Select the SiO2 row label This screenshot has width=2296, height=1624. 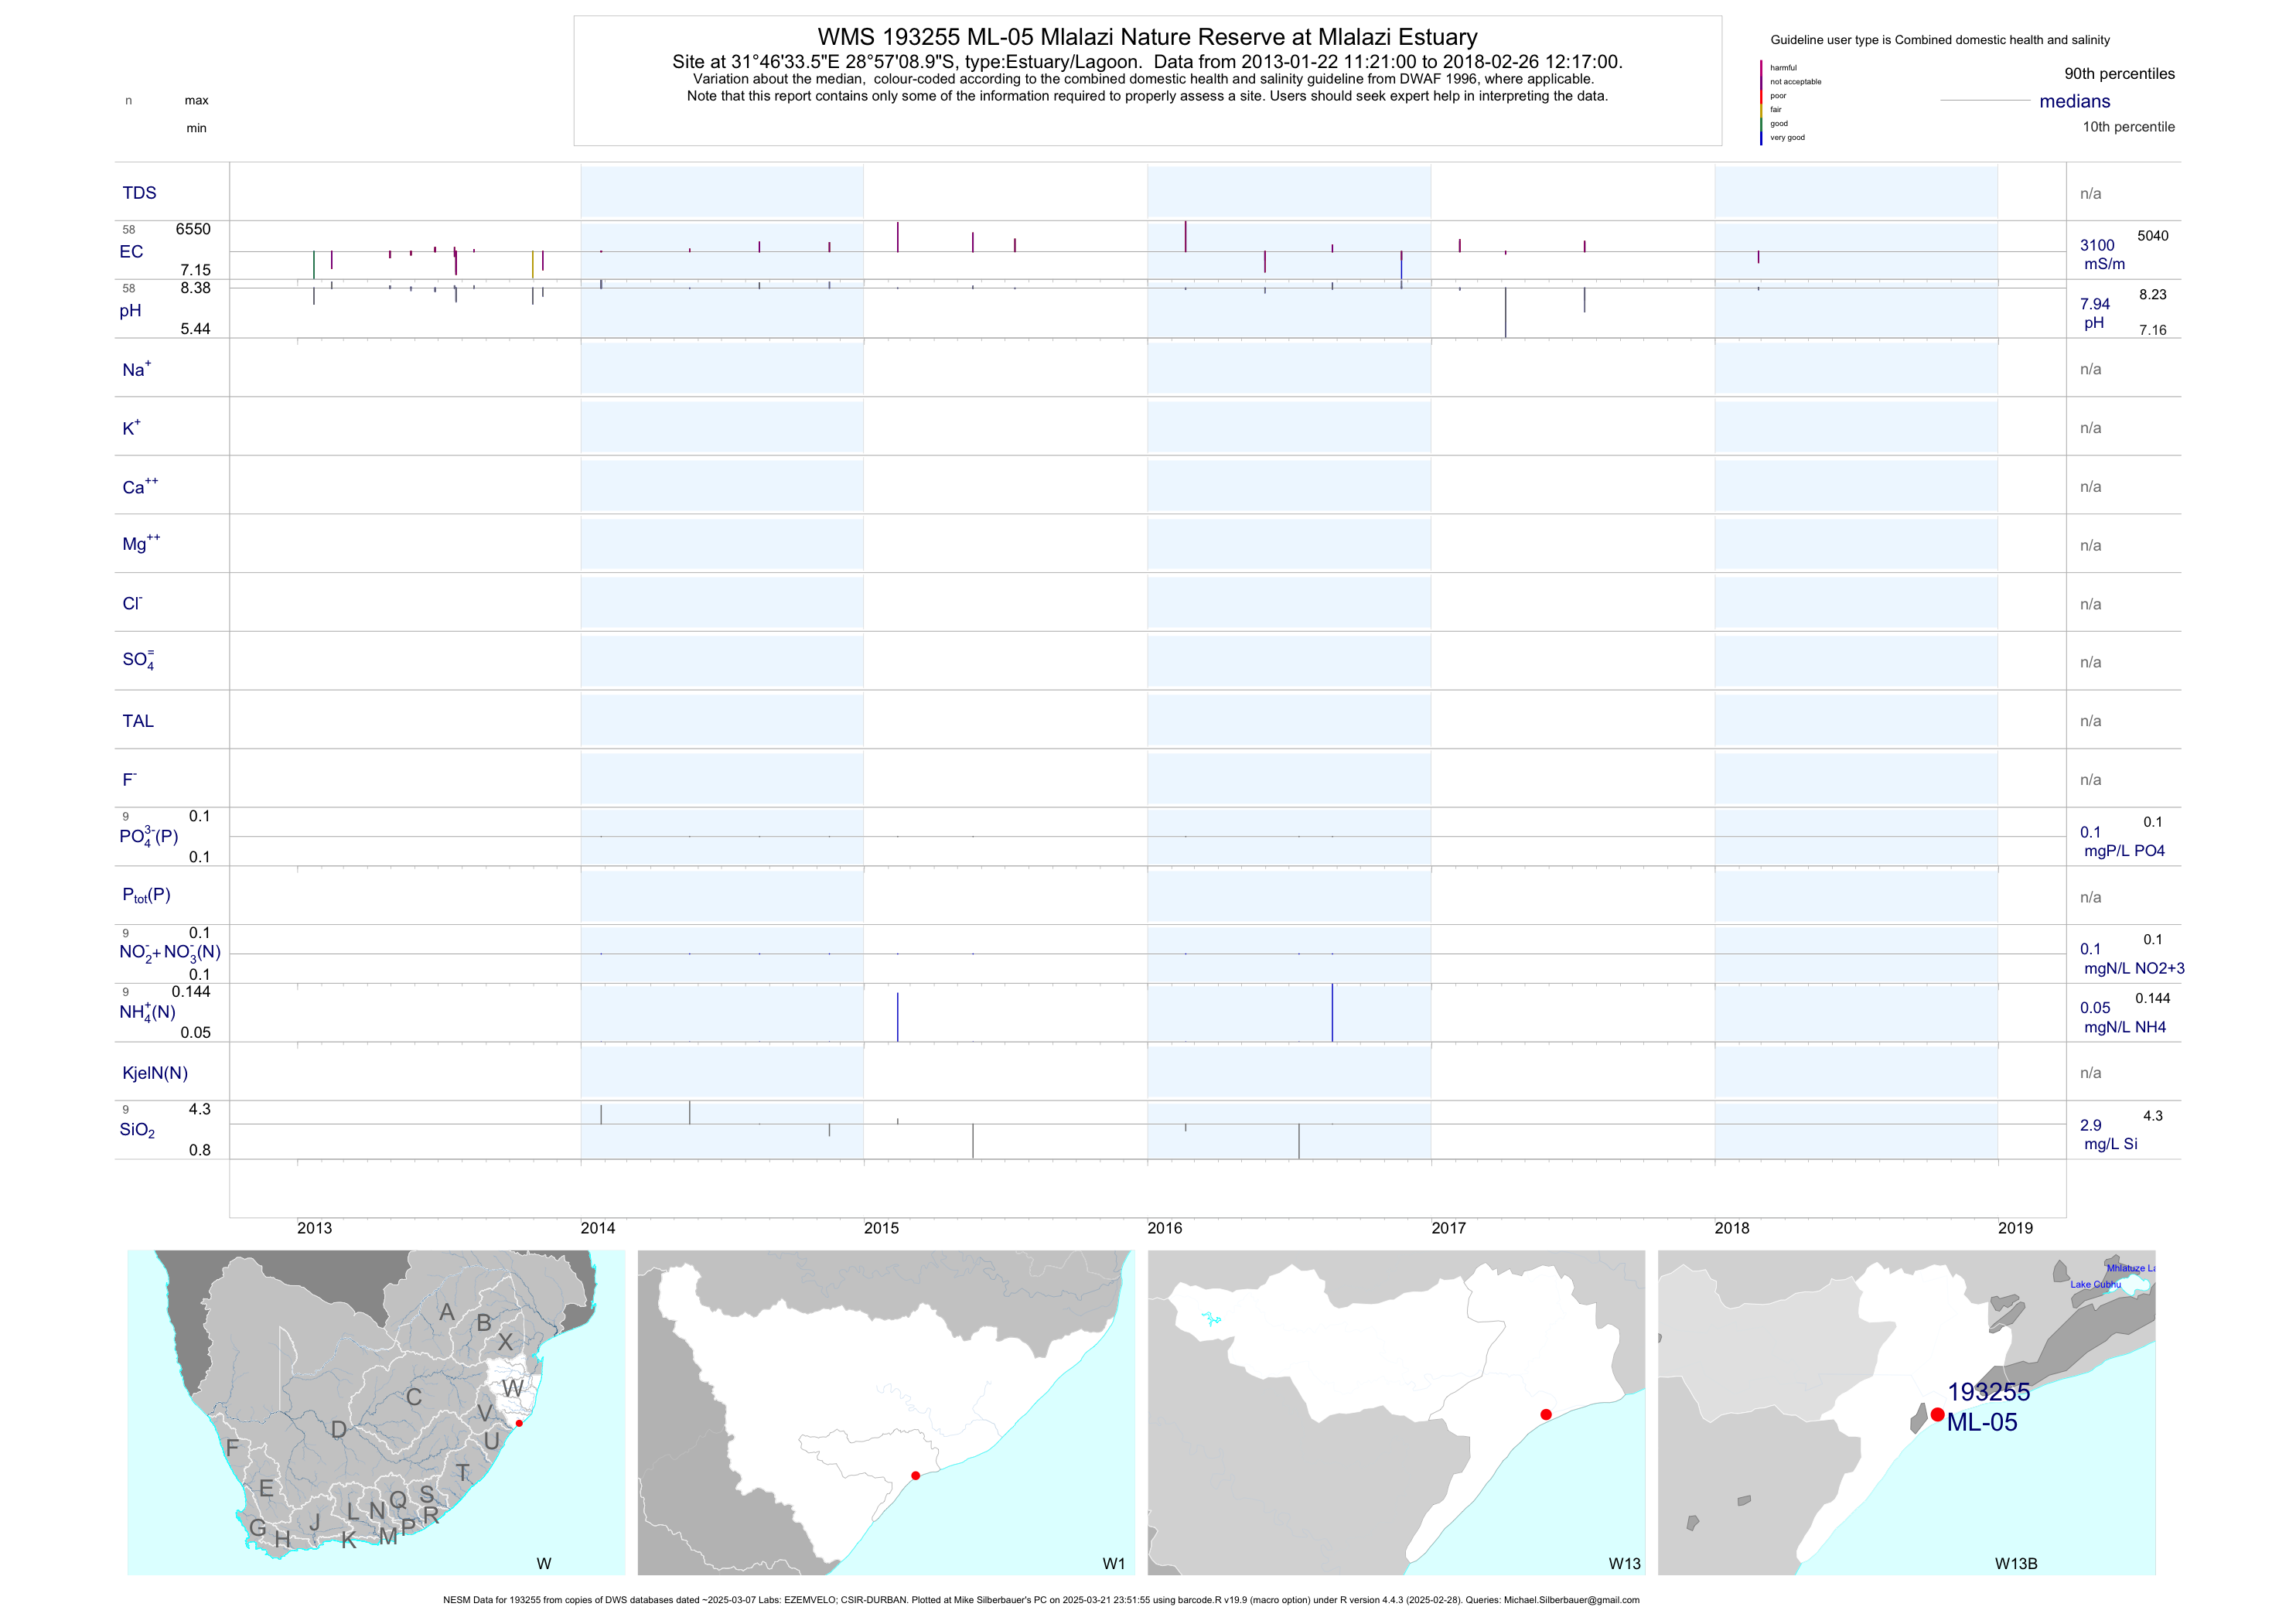(137, 1130)
